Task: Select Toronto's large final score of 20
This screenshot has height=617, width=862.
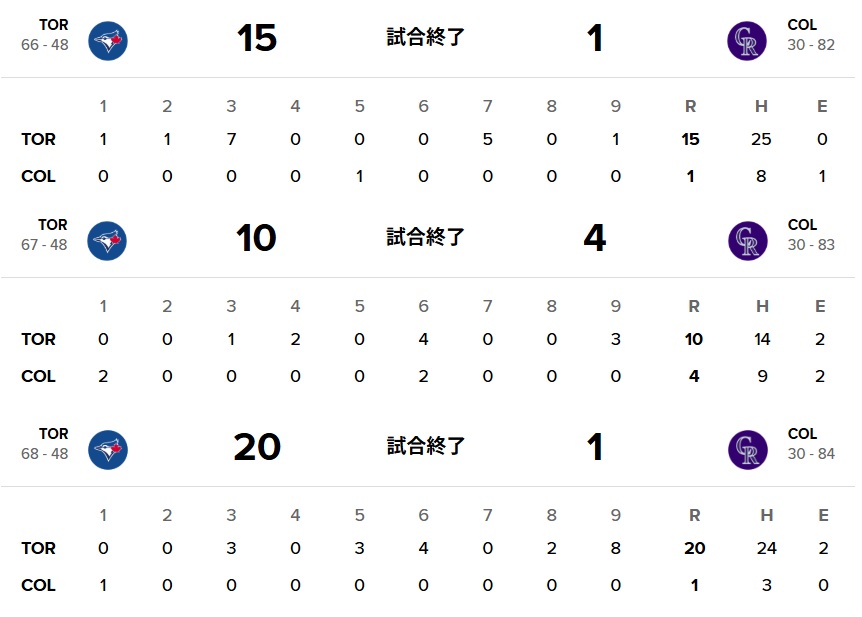Action: pyautogui.click(x=257, y=447)
